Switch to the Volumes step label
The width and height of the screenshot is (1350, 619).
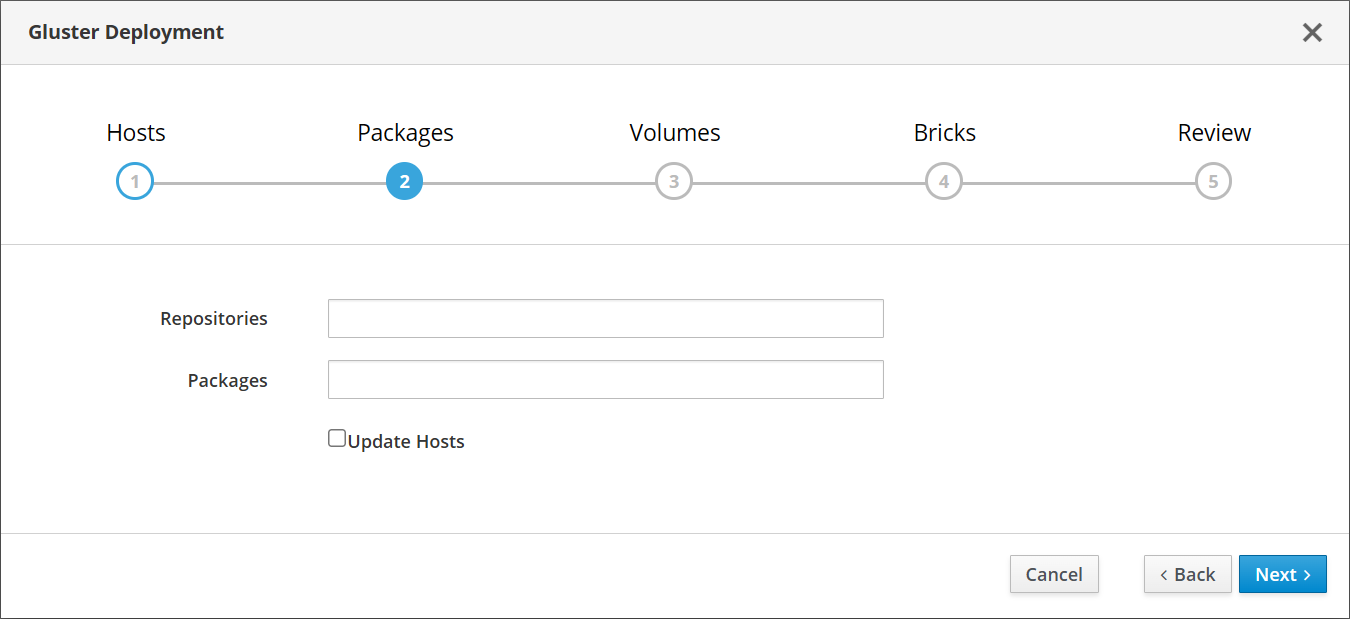675,133
